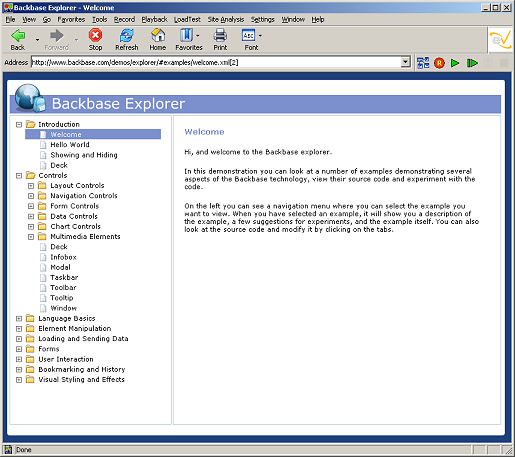Expand the Navigation Controls node
The height and width of the screenshot is (457, 515).
coord(31,196)
